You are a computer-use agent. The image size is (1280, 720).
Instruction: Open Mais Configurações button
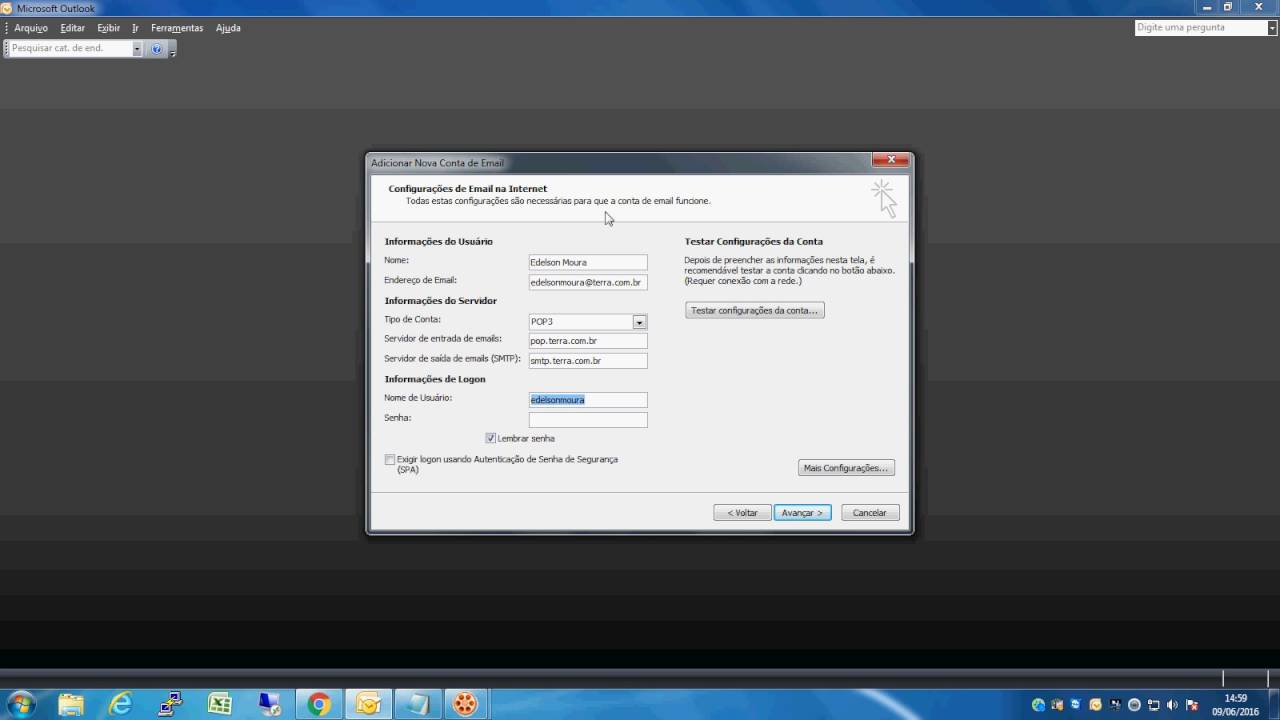(x=846, y=468)
